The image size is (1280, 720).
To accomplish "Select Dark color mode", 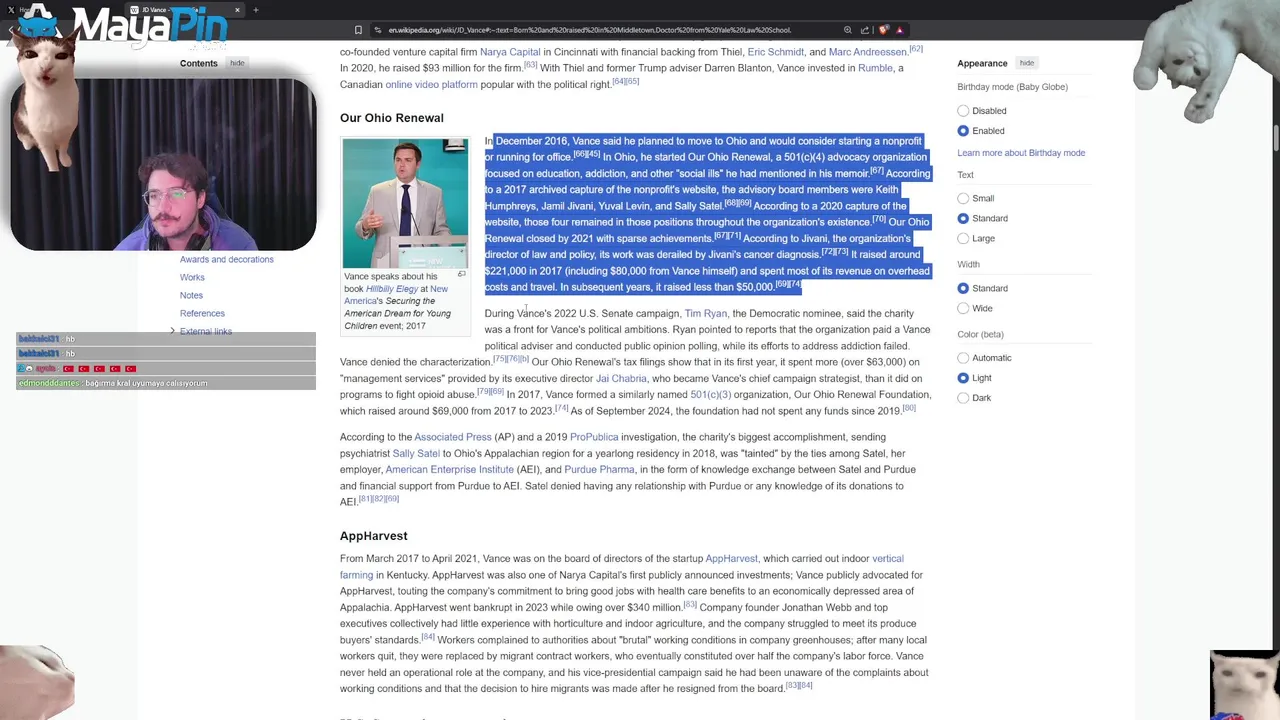I will coord(963,398).
